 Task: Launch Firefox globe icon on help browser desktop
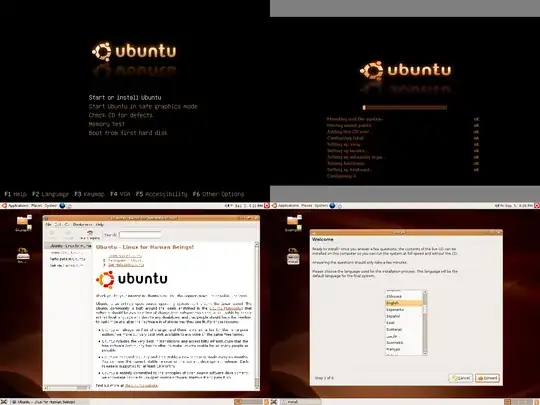(x=62, y=206)
